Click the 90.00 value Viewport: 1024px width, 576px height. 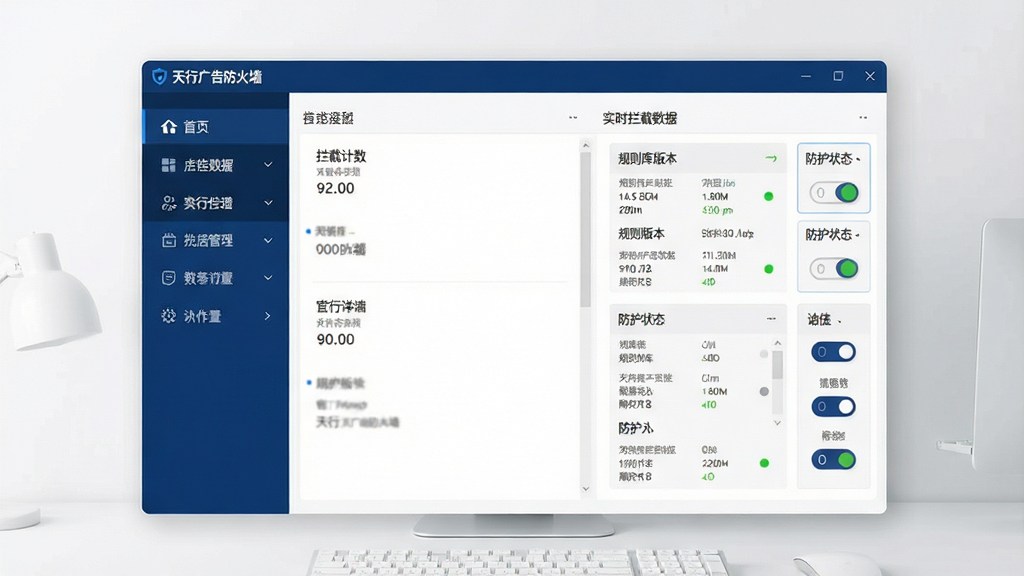tap(335, 340)
